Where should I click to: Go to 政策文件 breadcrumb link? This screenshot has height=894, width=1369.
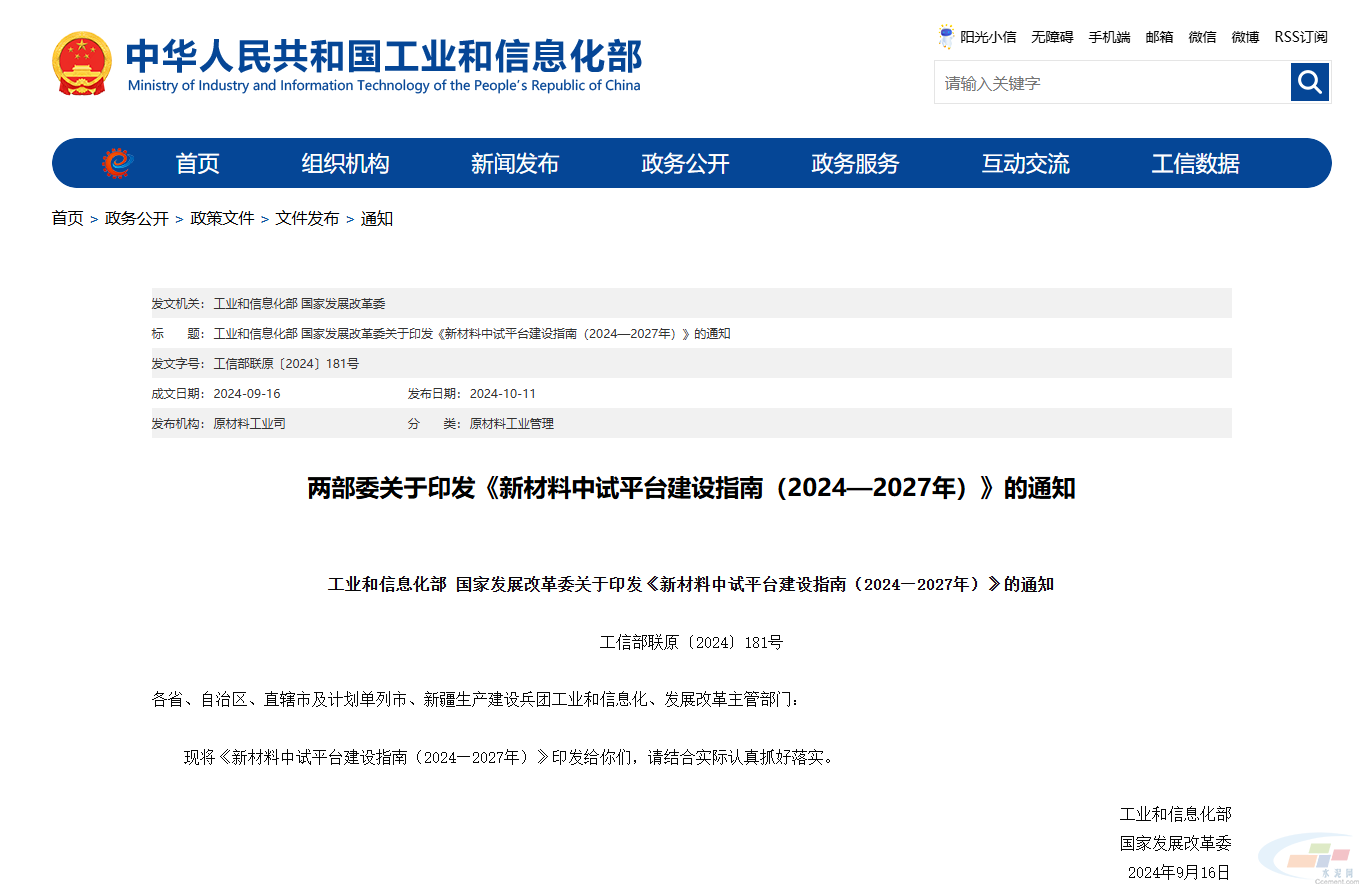tap(222, 218)
